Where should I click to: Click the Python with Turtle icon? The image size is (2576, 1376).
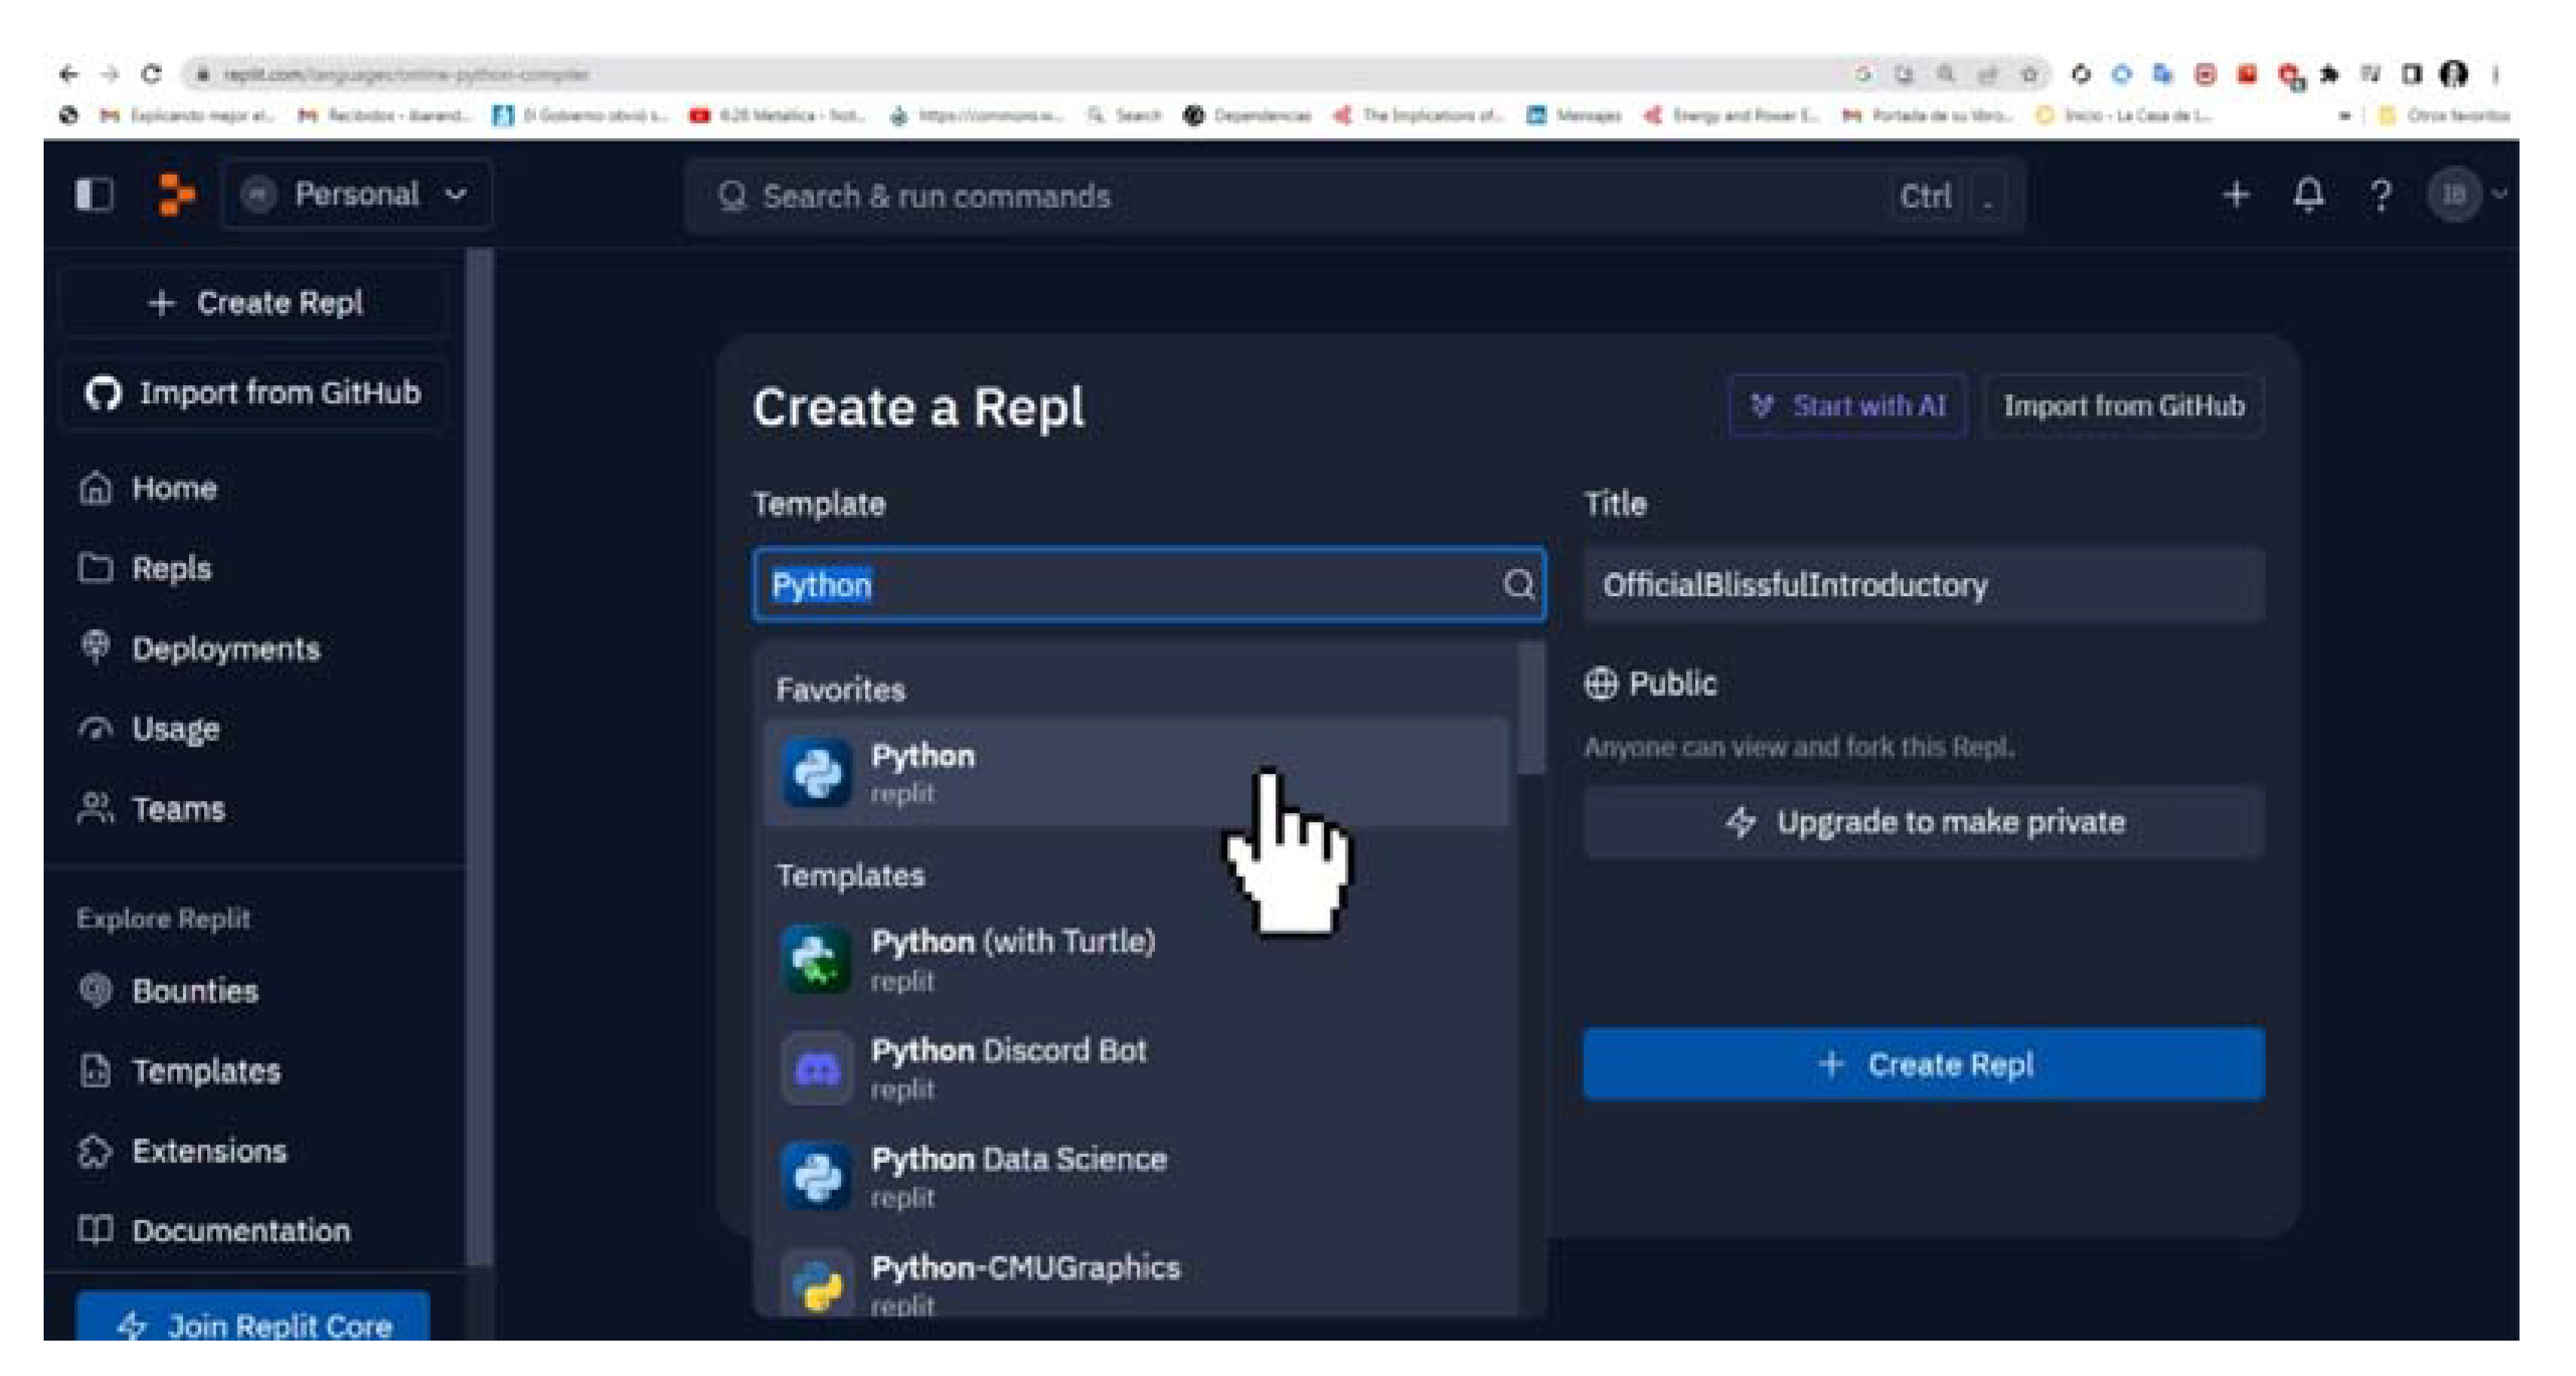pyautogui.click(x=817, y=960)
